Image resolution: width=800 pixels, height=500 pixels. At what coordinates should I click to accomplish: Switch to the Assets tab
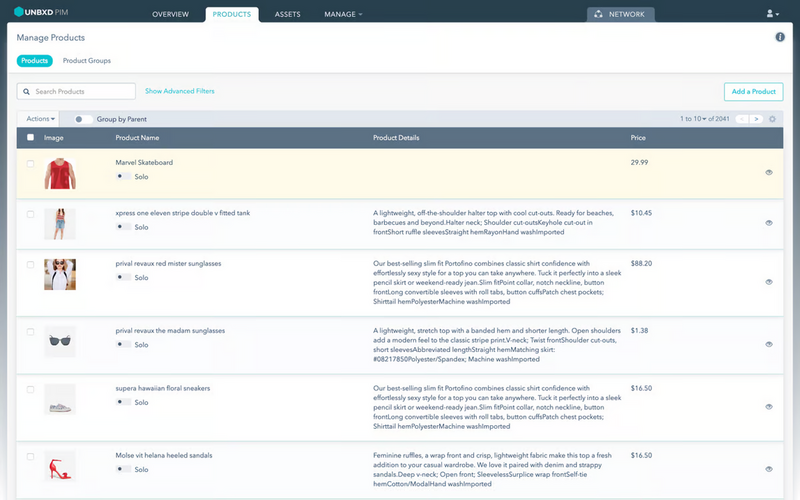[x=287, y=14]
